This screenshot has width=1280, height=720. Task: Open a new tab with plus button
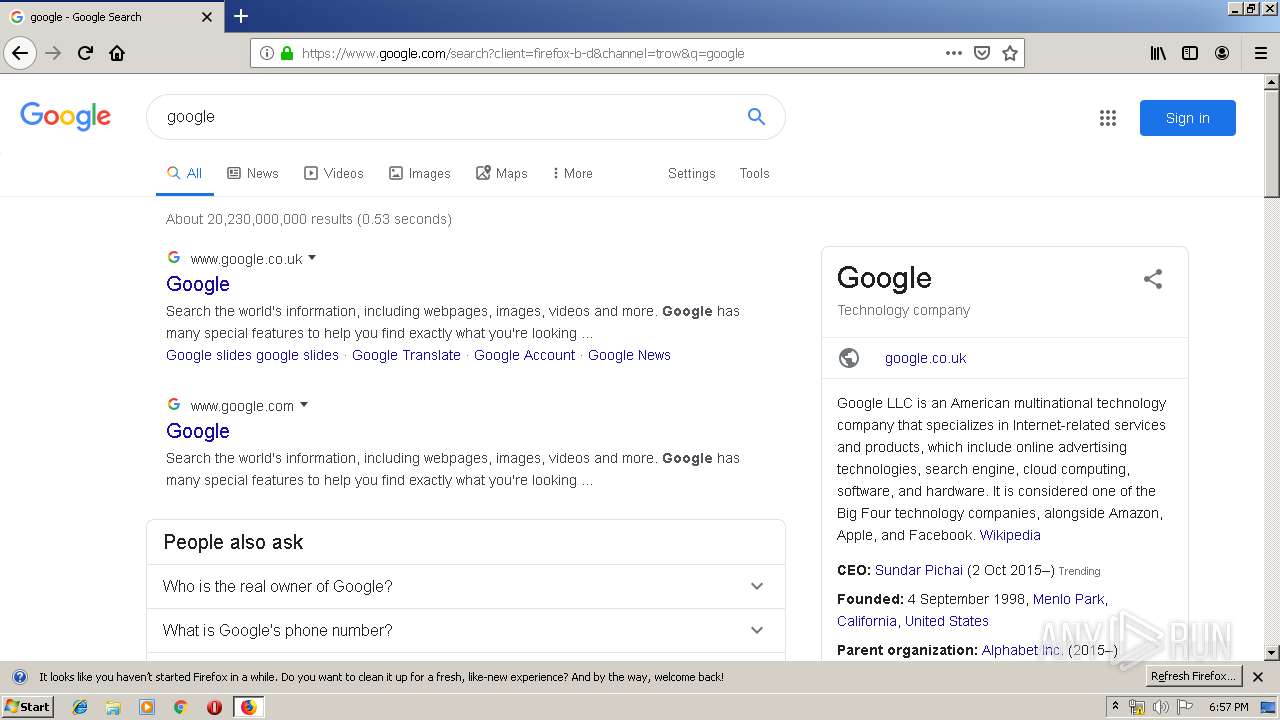point(241,16)
